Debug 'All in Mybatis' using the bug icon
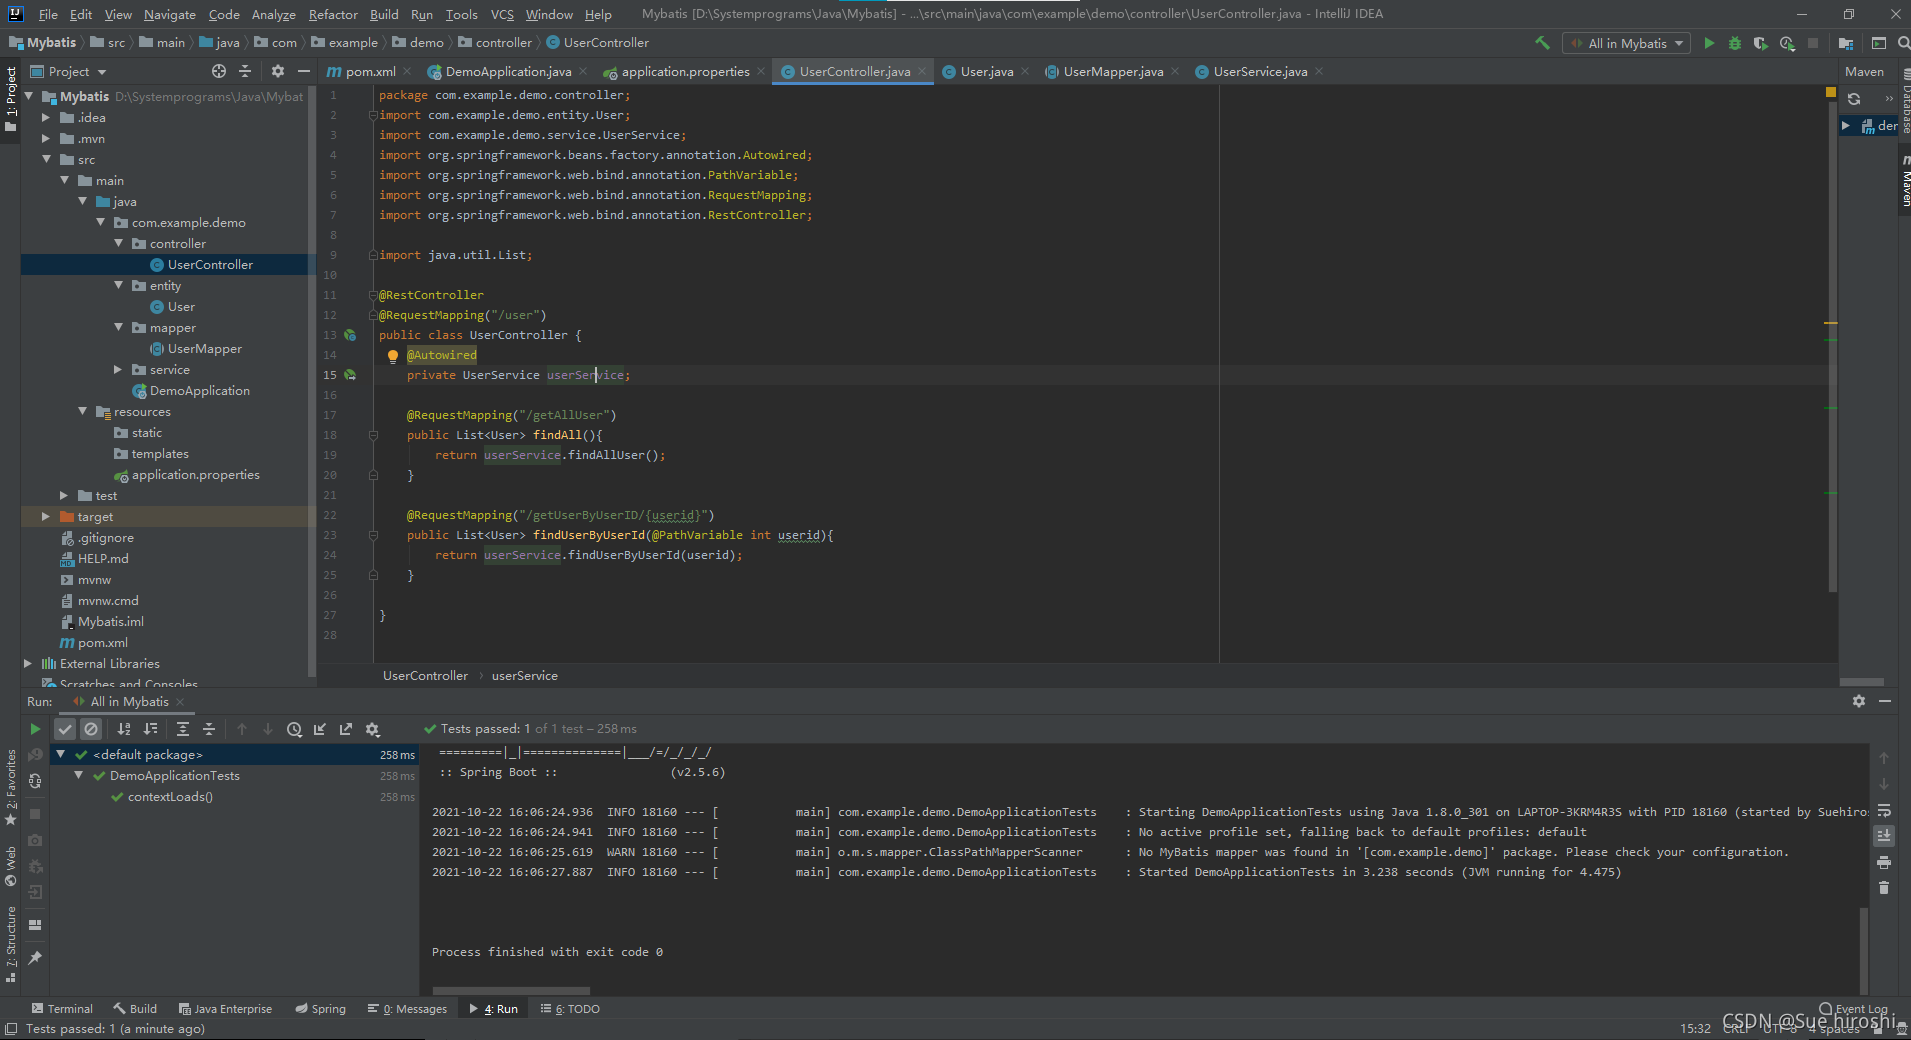The image size is (1911, 1040). click(1735, 43)
